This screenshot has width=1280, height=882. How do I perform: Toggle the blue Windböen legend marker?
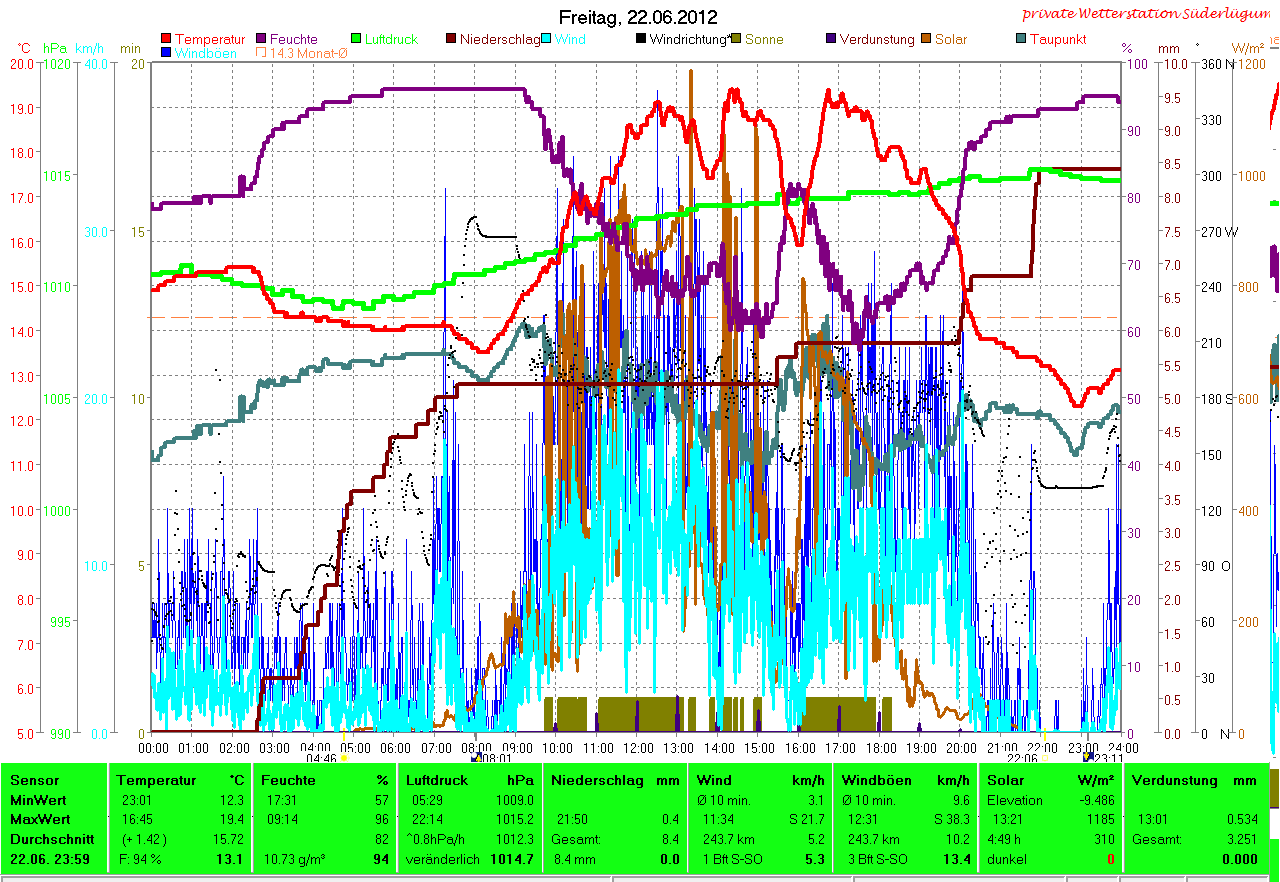point(166,53)
